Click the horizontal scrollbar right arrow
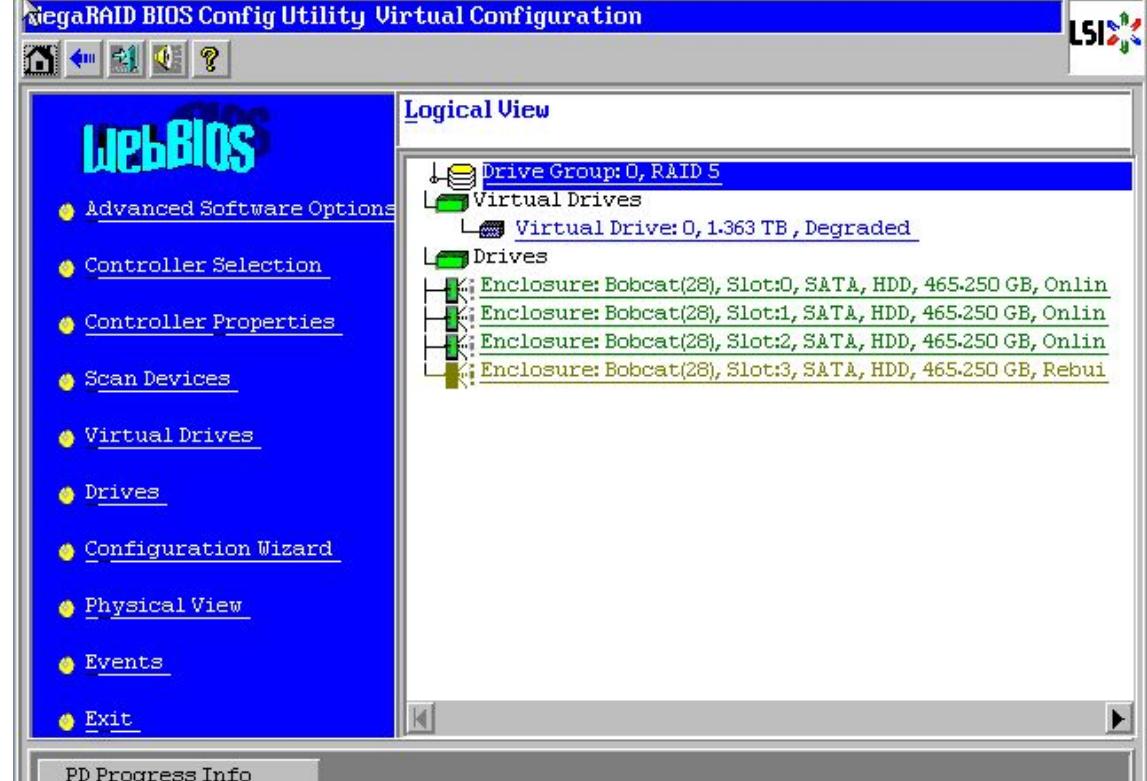The width and height of the screenshot is (1147, 781). point(1118,718)
